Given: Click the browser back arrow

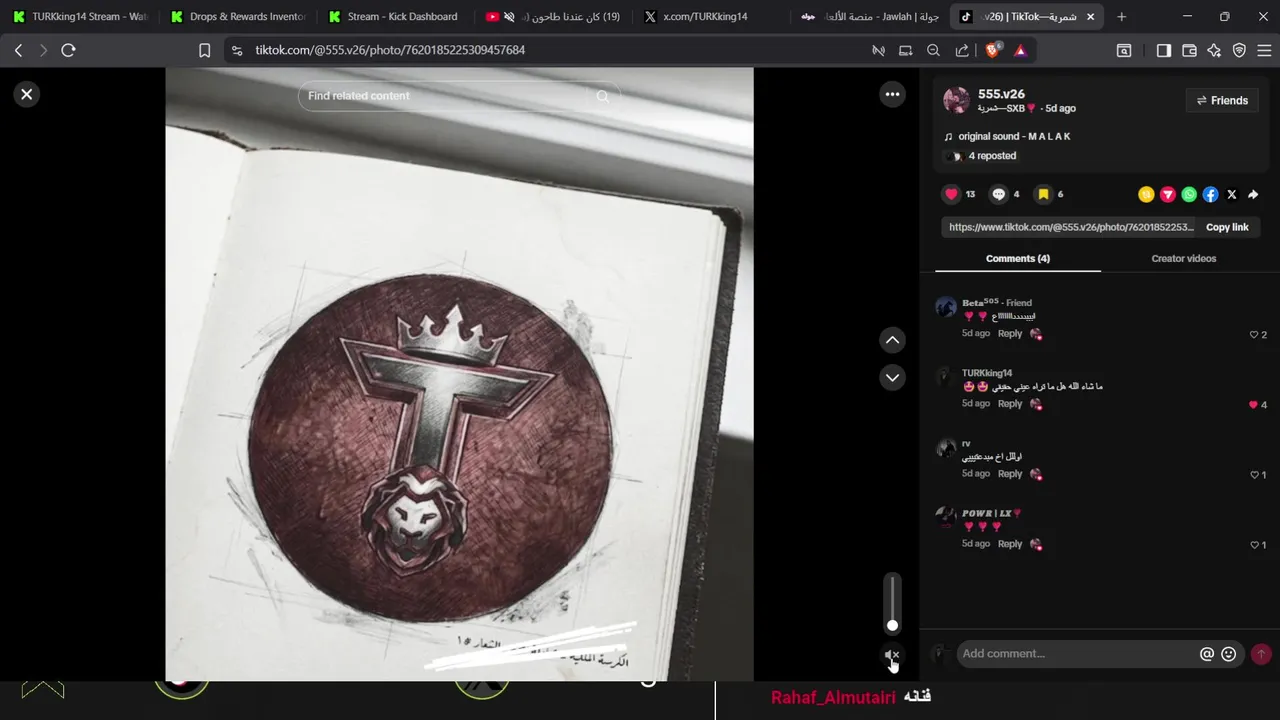Looking at the screenshot, I should click(18, 50).
